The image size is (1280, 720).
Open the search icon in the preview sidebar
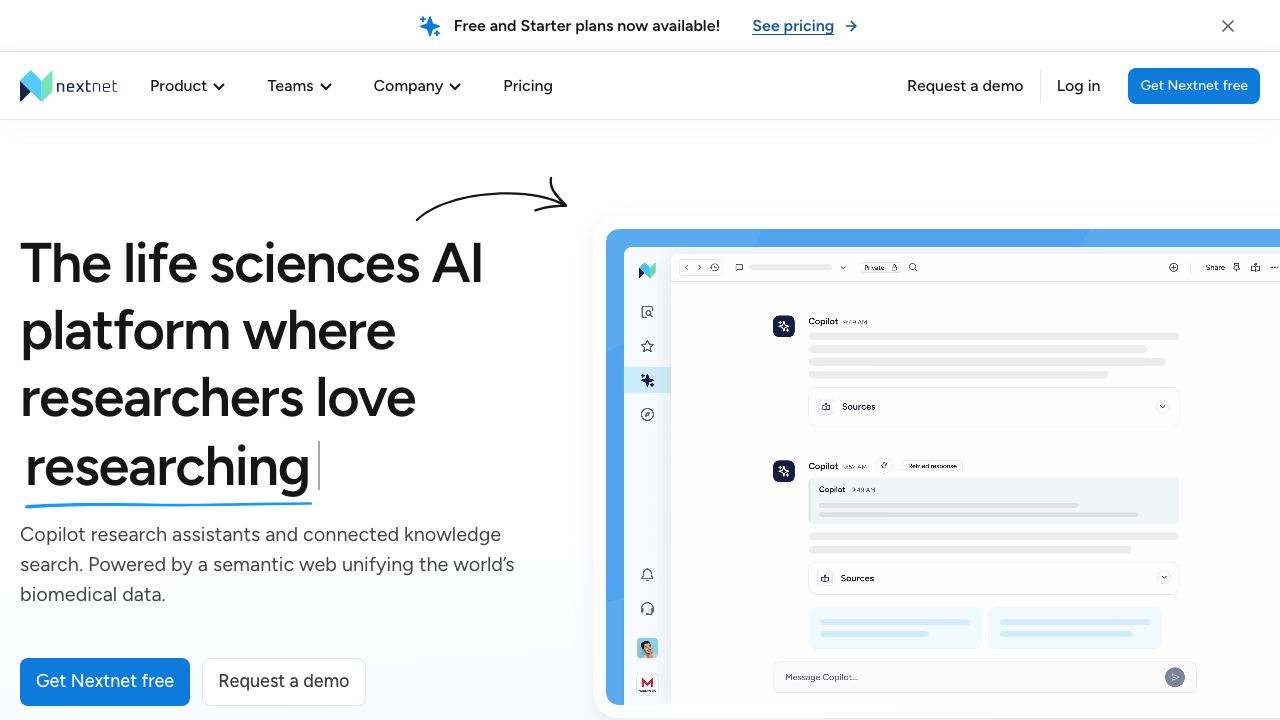pos(647,312)
